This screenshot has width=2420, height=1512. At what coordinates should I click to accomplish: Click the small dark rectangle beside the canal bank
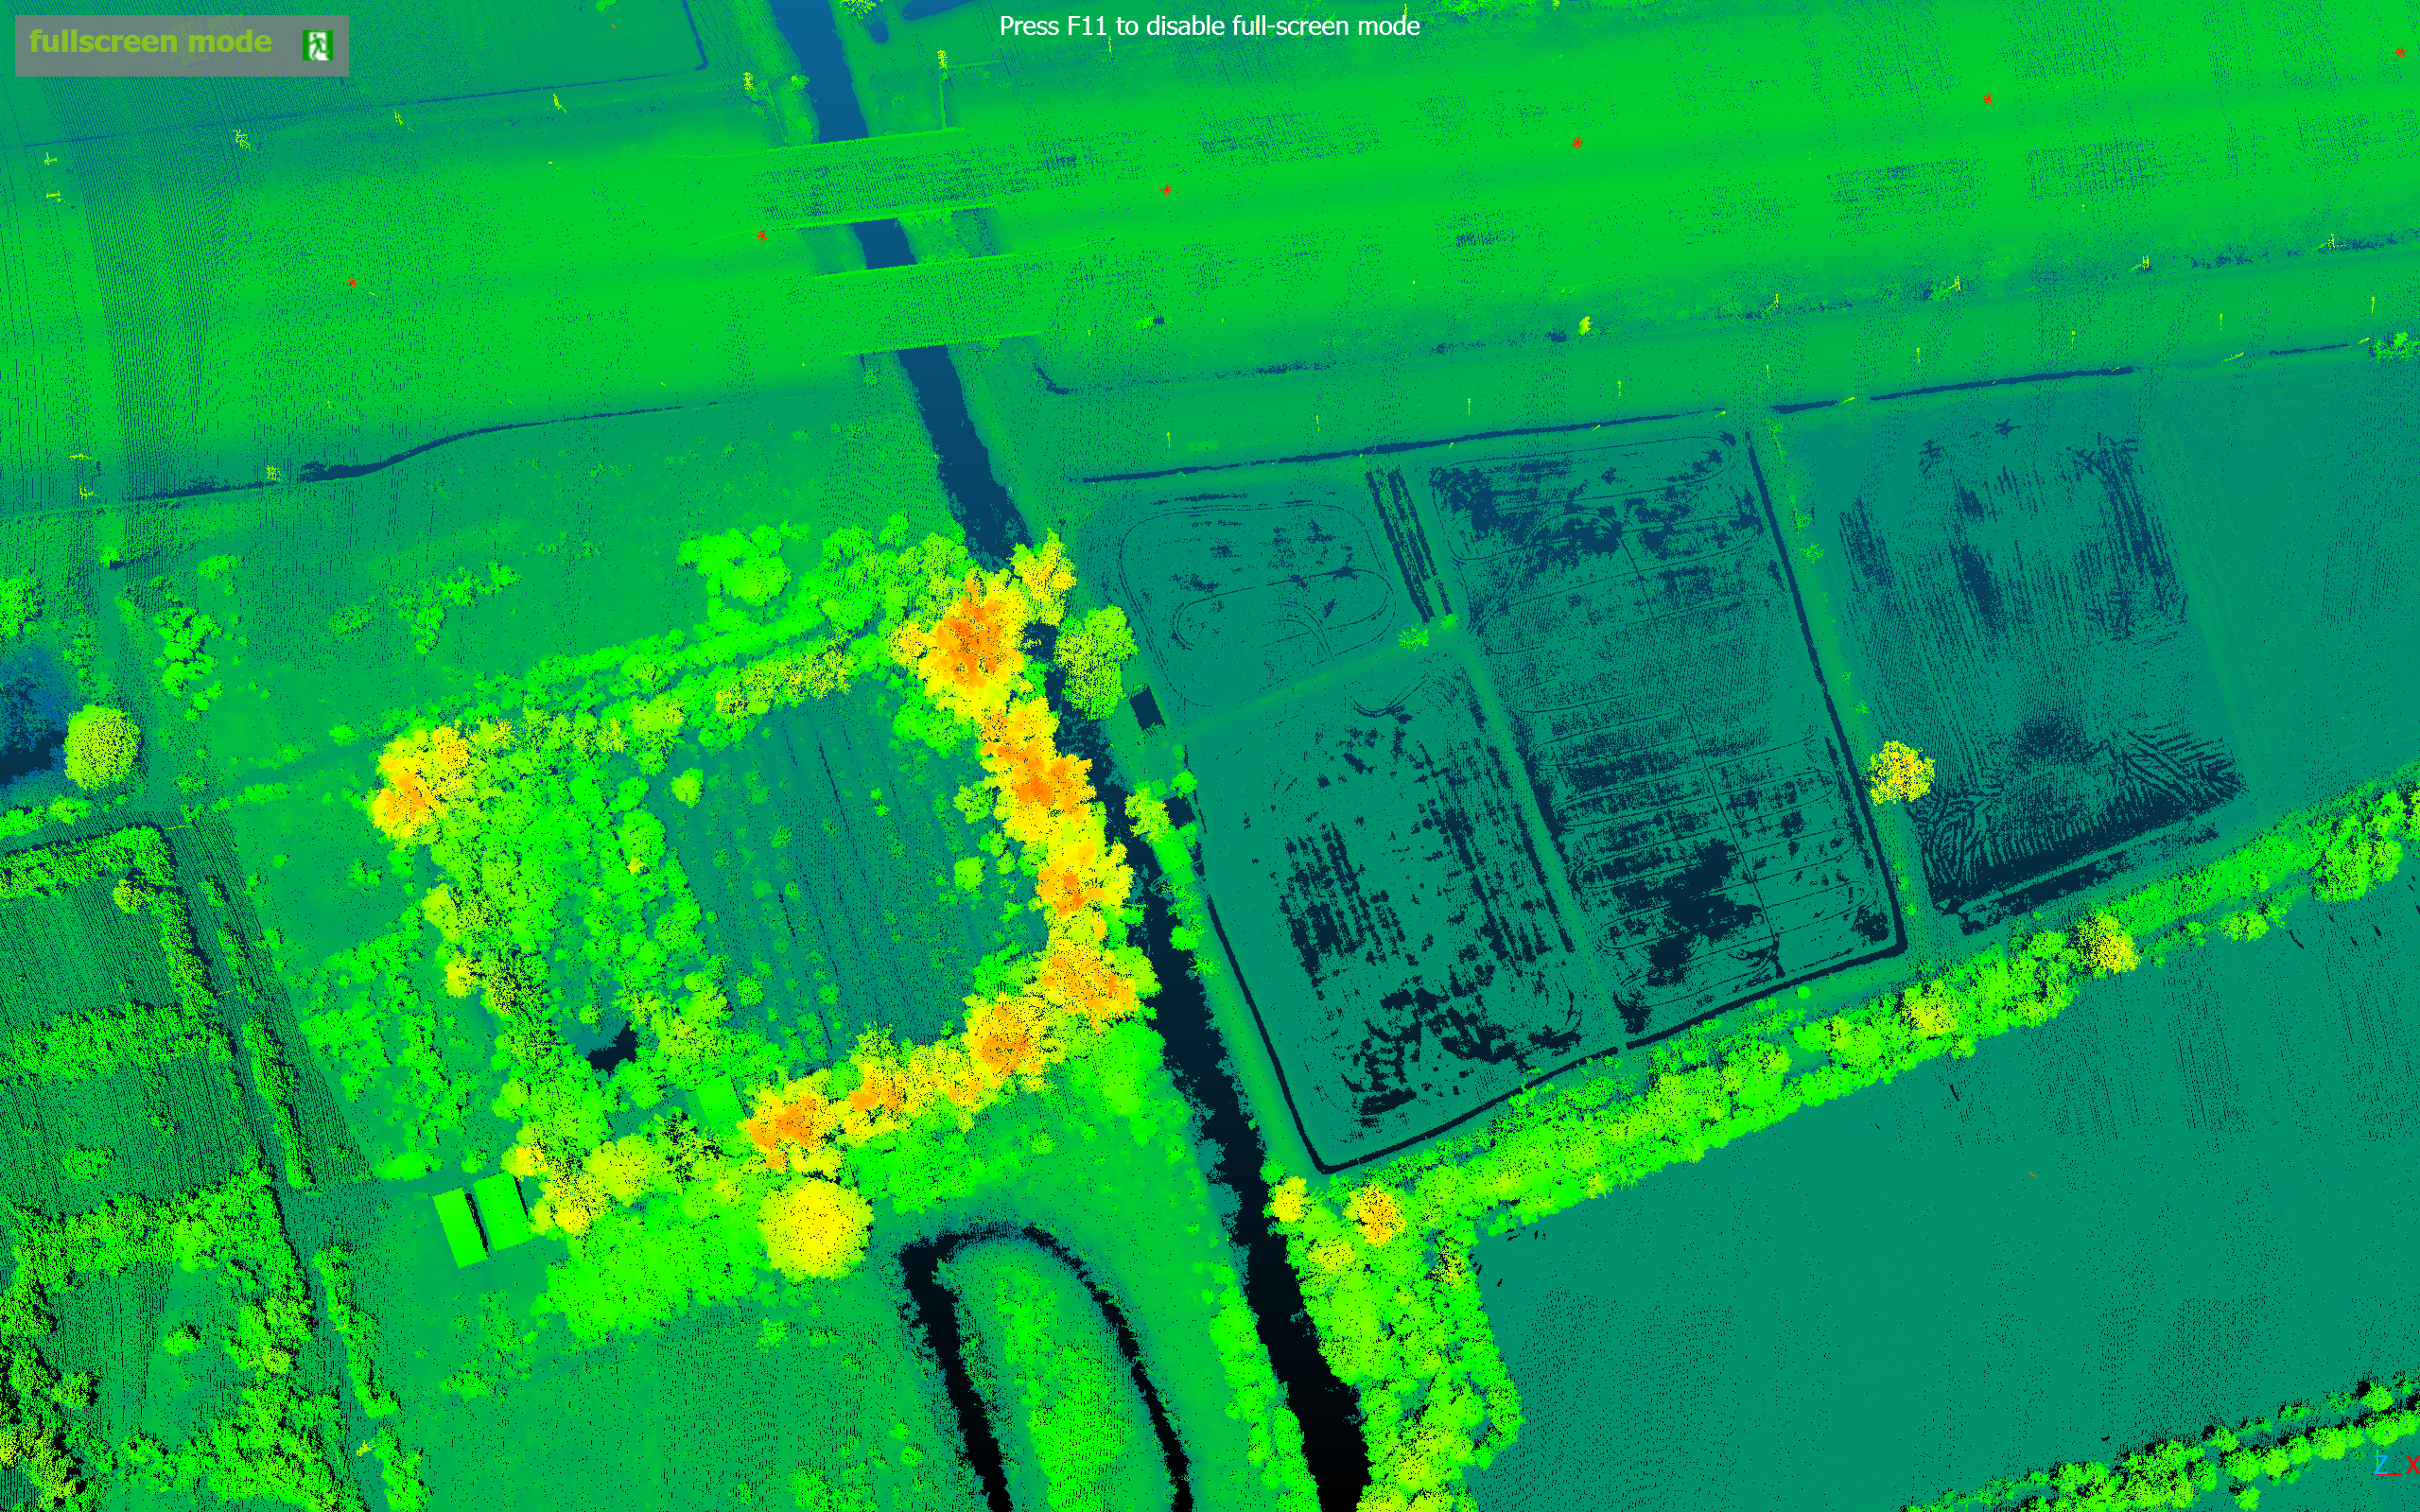tap(1147, 707)
